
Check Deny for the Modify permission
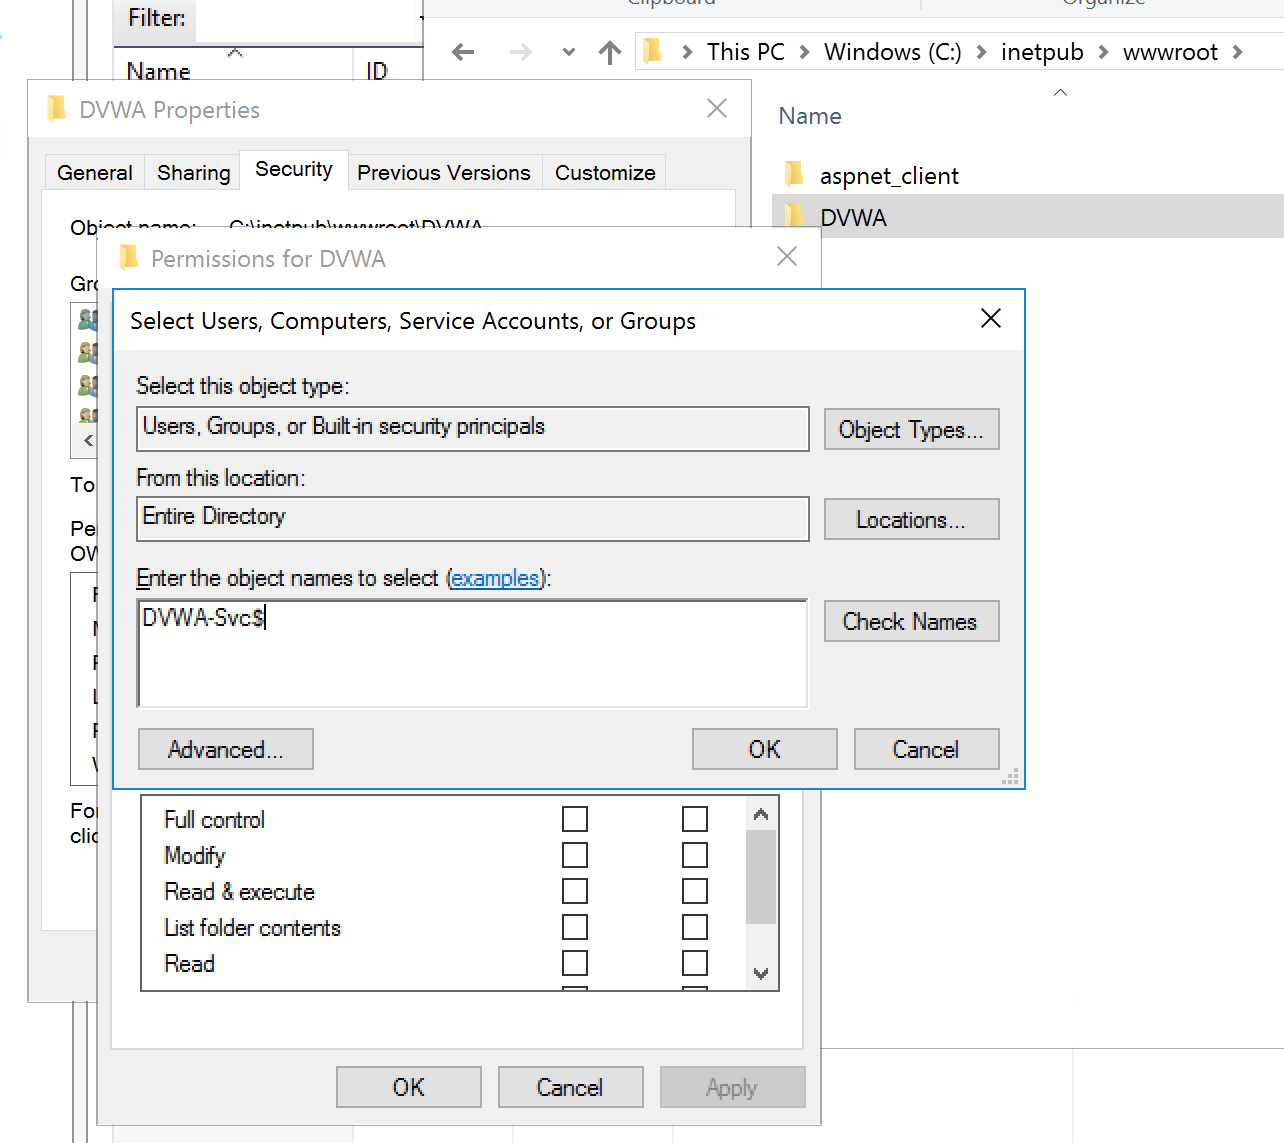[695, 855]
